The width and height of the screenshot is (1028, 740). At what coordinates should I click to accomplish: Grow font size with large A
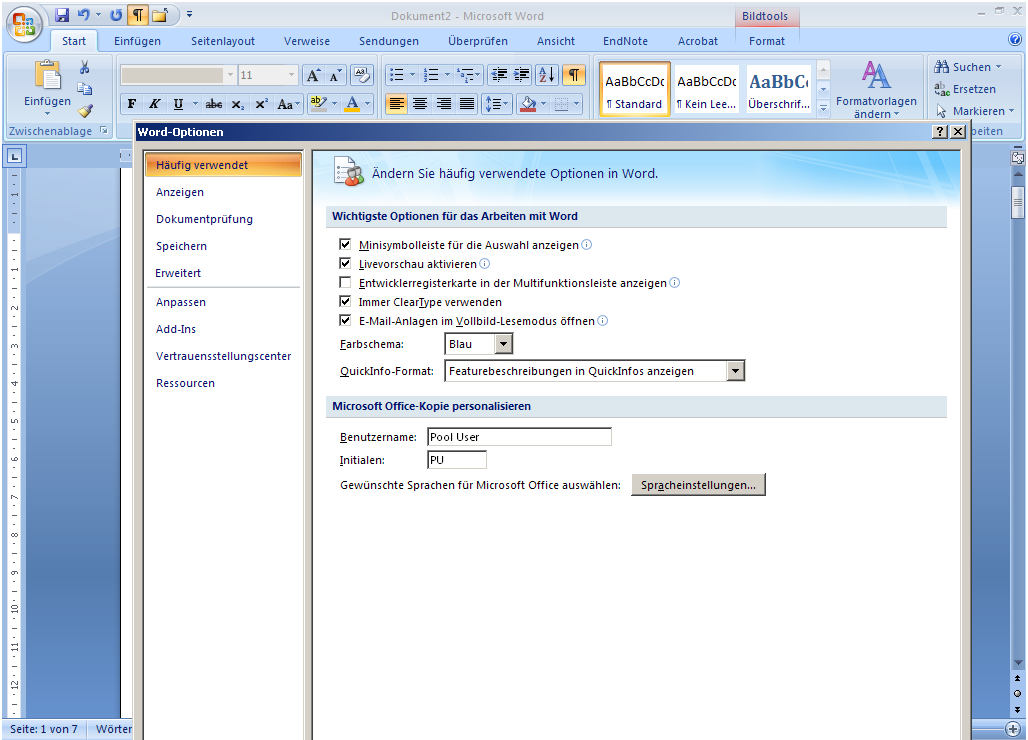313,75
